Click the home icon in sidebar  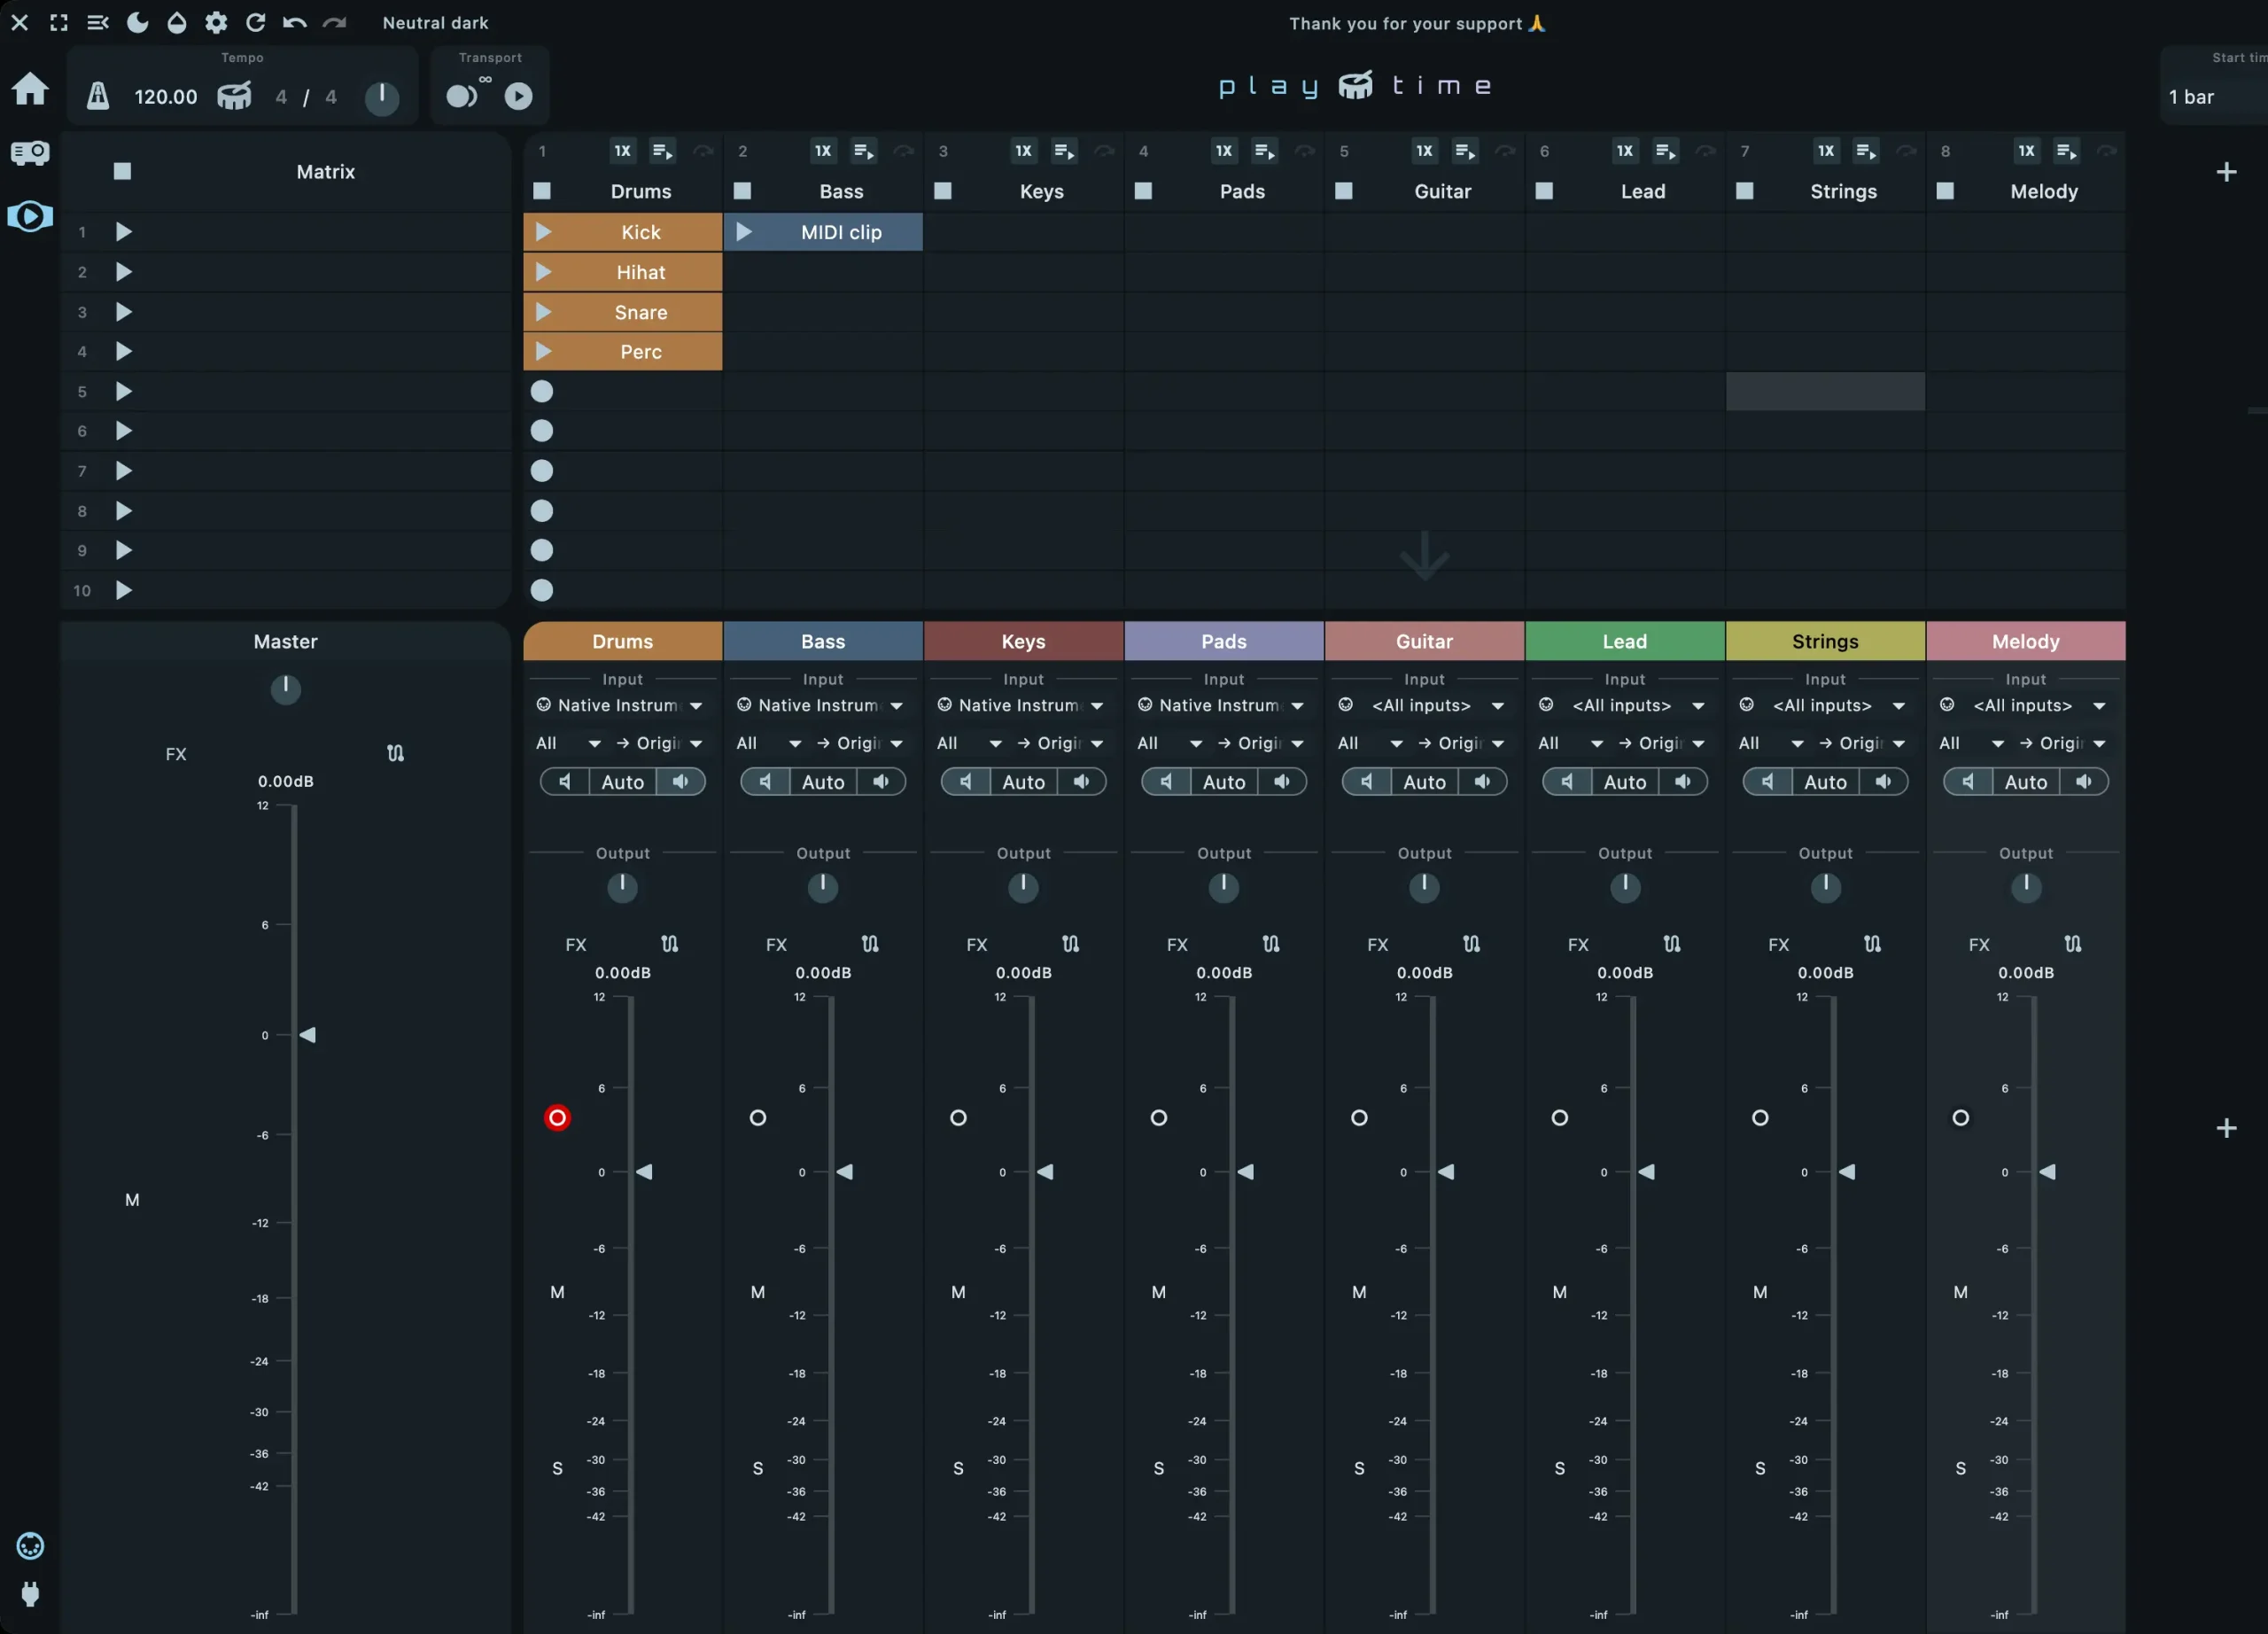coord(30,89)
